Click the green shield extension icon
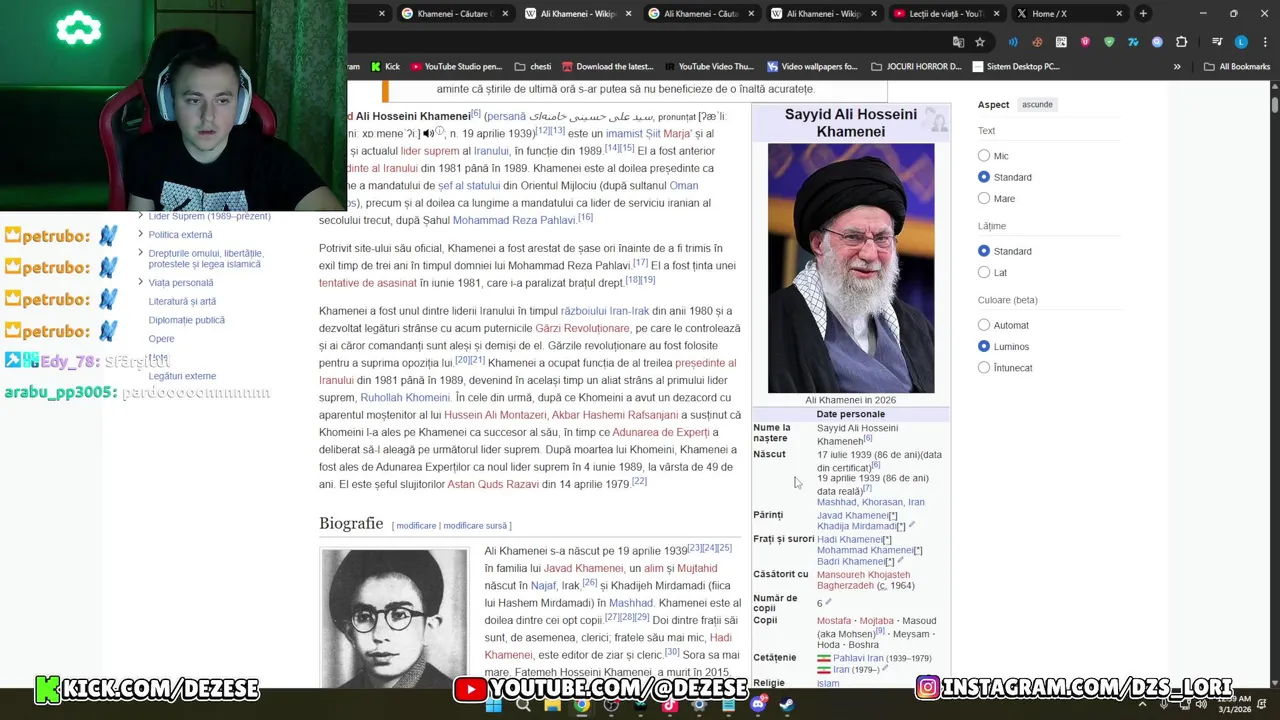1280x720 pixels. [x=1109, y=42]
